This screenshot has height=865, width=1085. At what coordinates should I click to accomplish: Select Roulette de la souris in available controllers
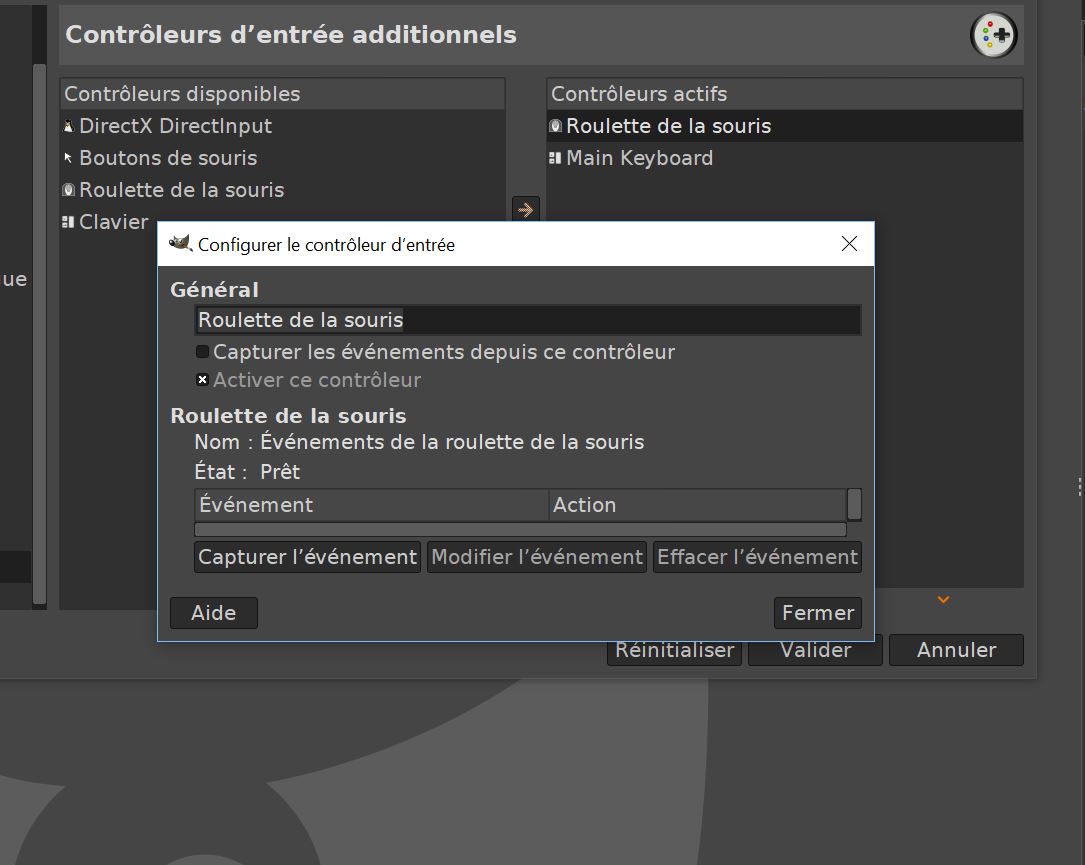[x=282, y=190]
